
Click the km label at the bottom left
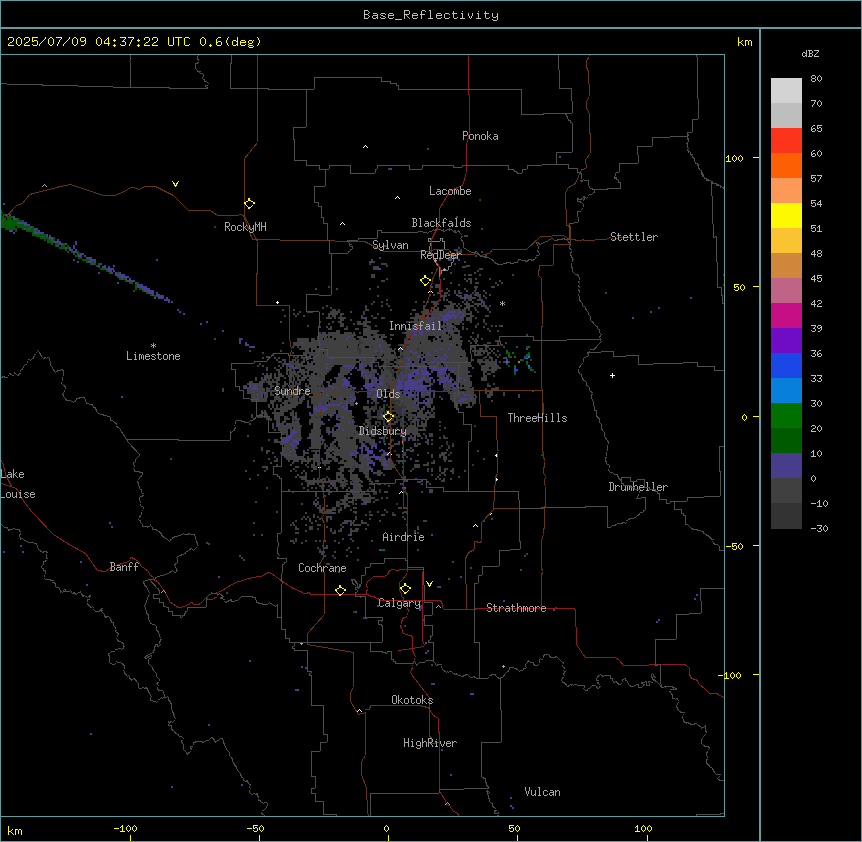click(15, 831)
